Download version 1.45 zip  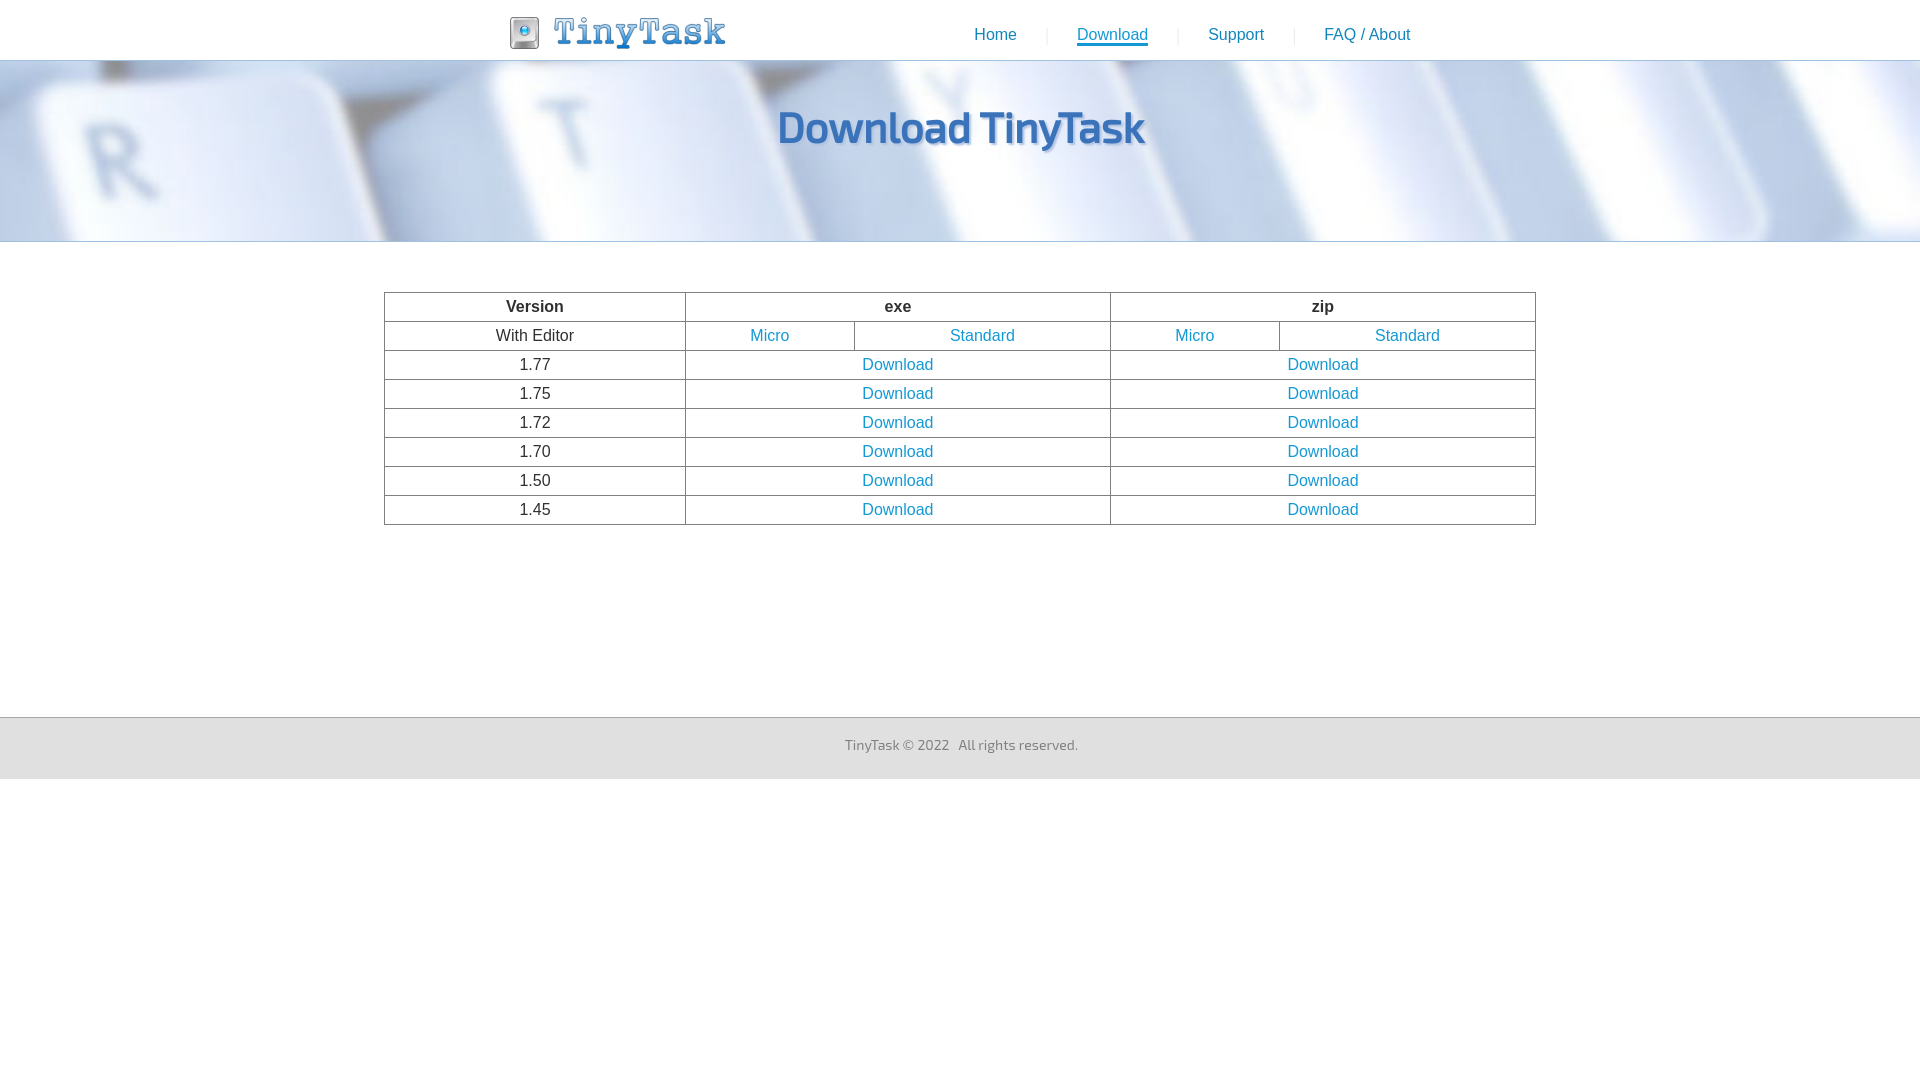point(1323,510)
